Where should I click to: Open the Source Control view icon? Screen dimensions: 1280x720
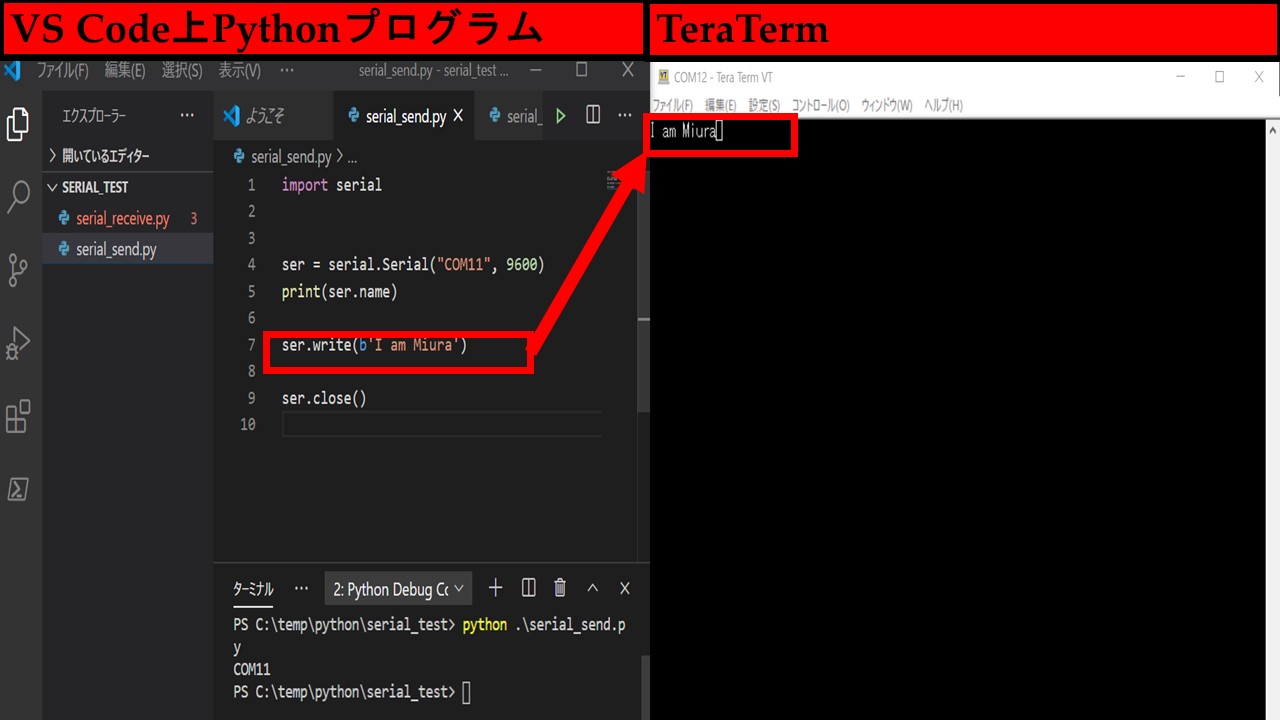18,270
